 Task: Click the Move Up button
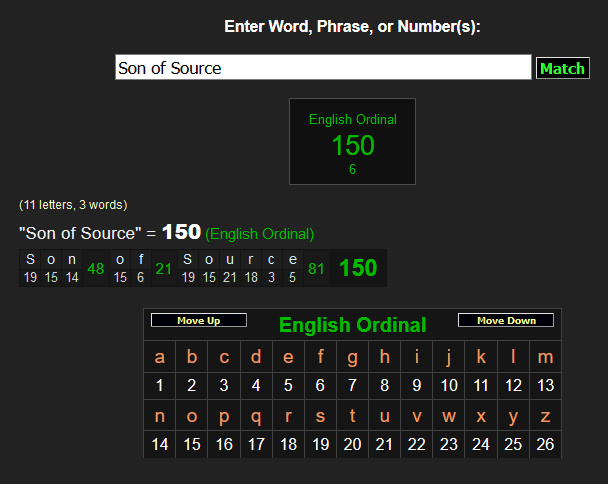click(198, 321)
